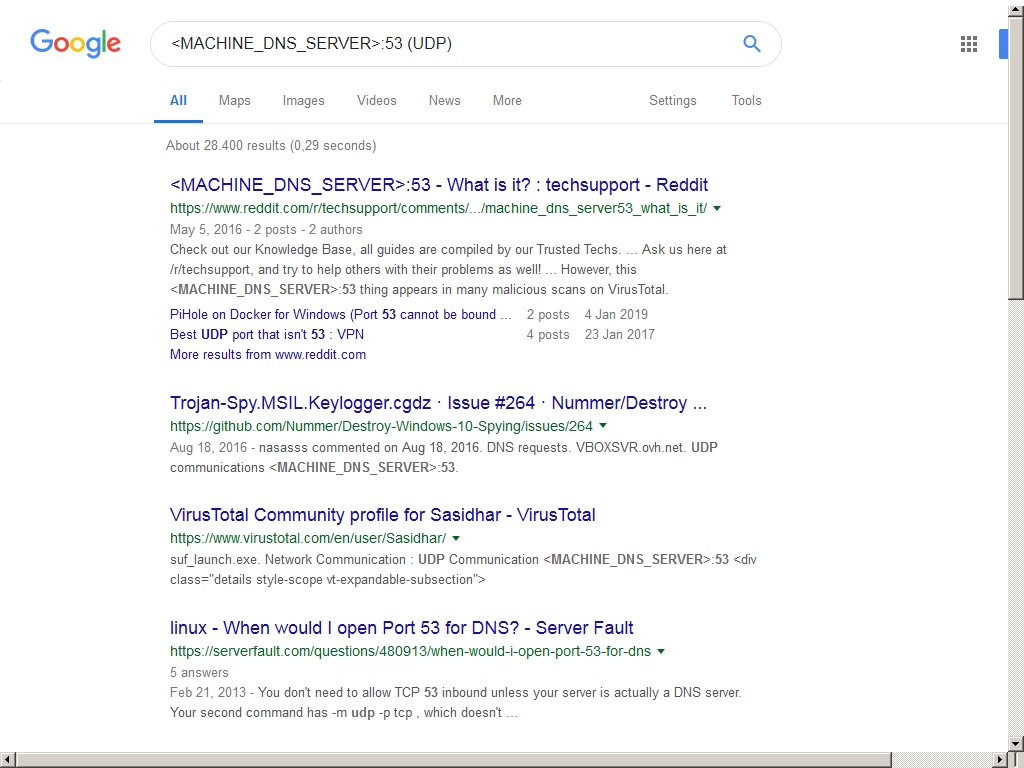Switch to the News tab
Viewport: 1024px width, 768px height.
click(444, 101)
